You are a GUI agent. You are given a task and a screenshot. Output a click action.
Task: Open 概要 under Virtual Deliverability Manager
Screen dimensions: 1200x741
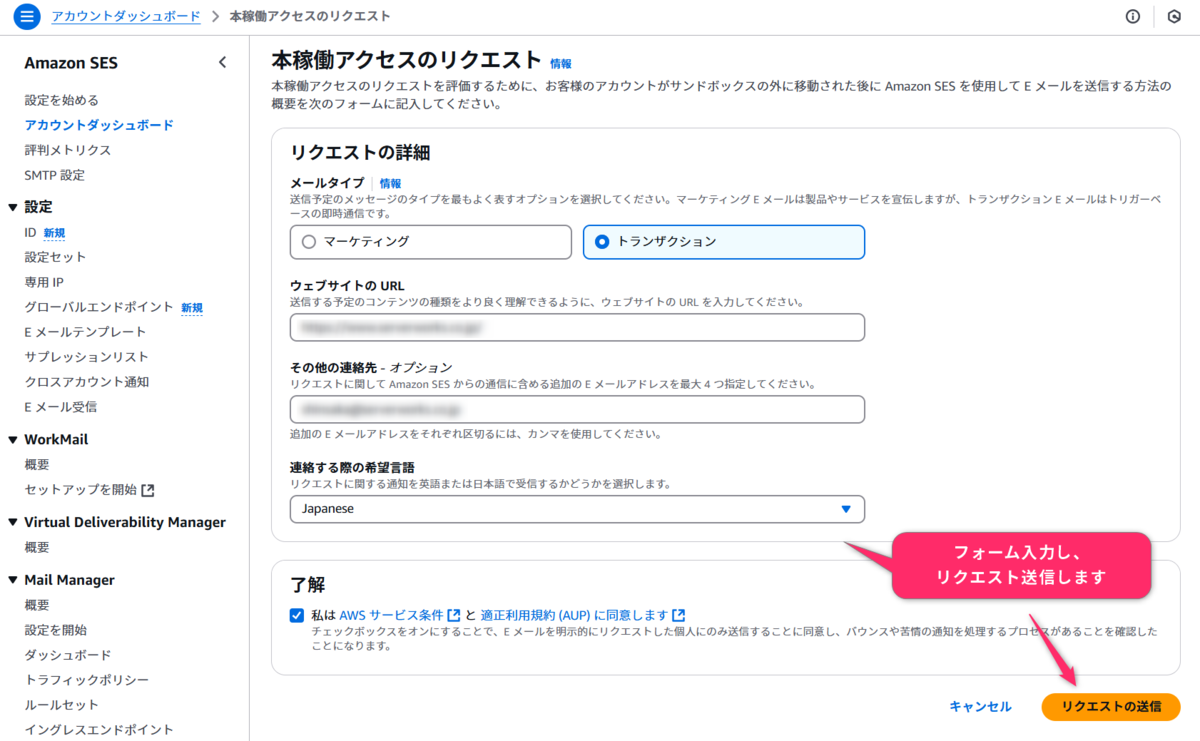point(37,548)
